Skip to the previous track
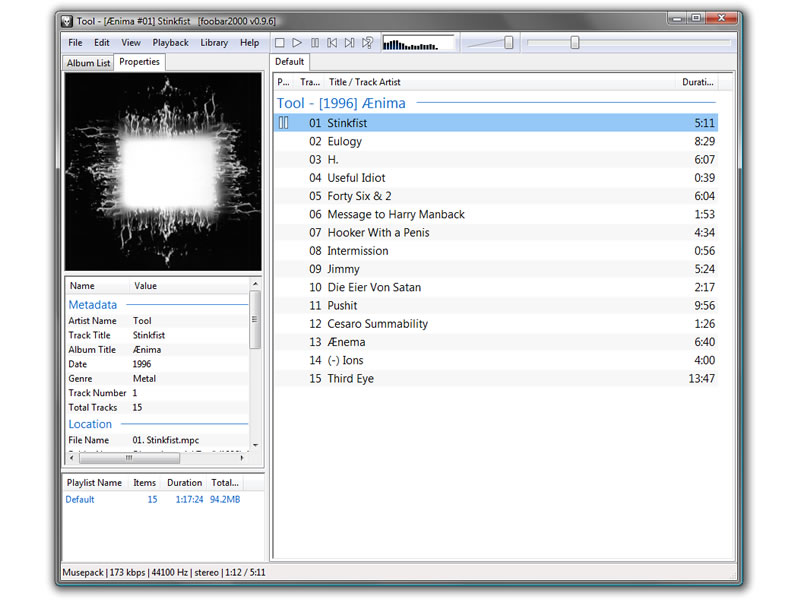The width and height of the screenshot is (800, 600). (x=332, y=43)
